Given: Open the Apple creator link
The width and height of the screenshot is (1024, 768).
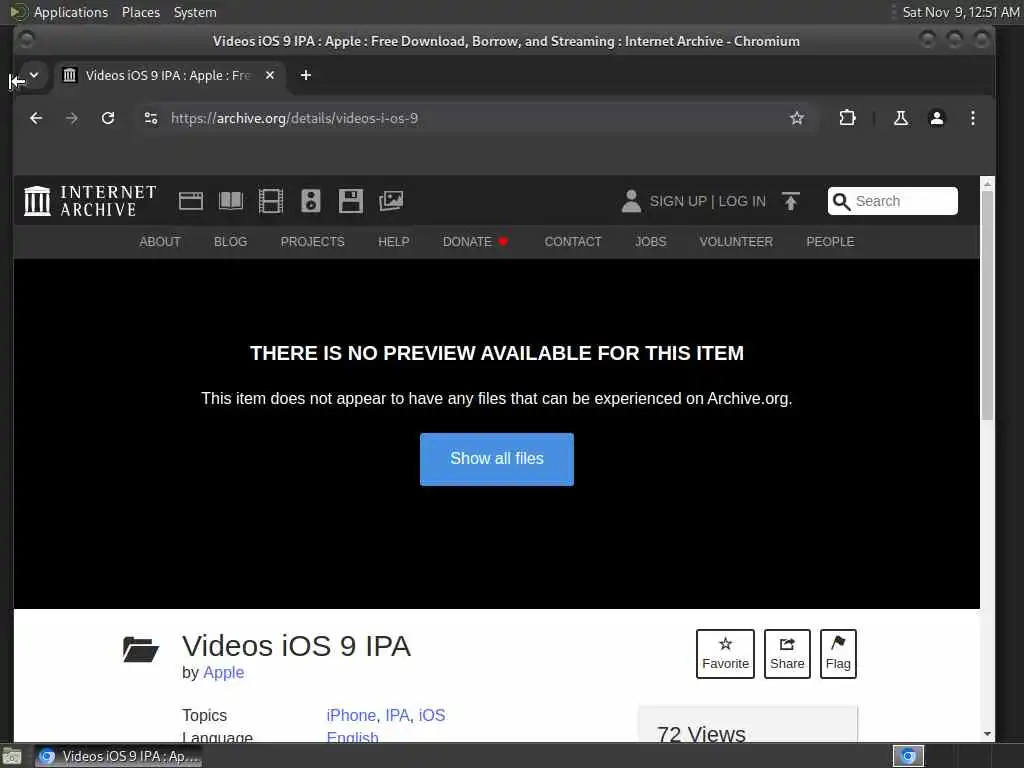Looking at the screenshot, I should pos(223,672).
